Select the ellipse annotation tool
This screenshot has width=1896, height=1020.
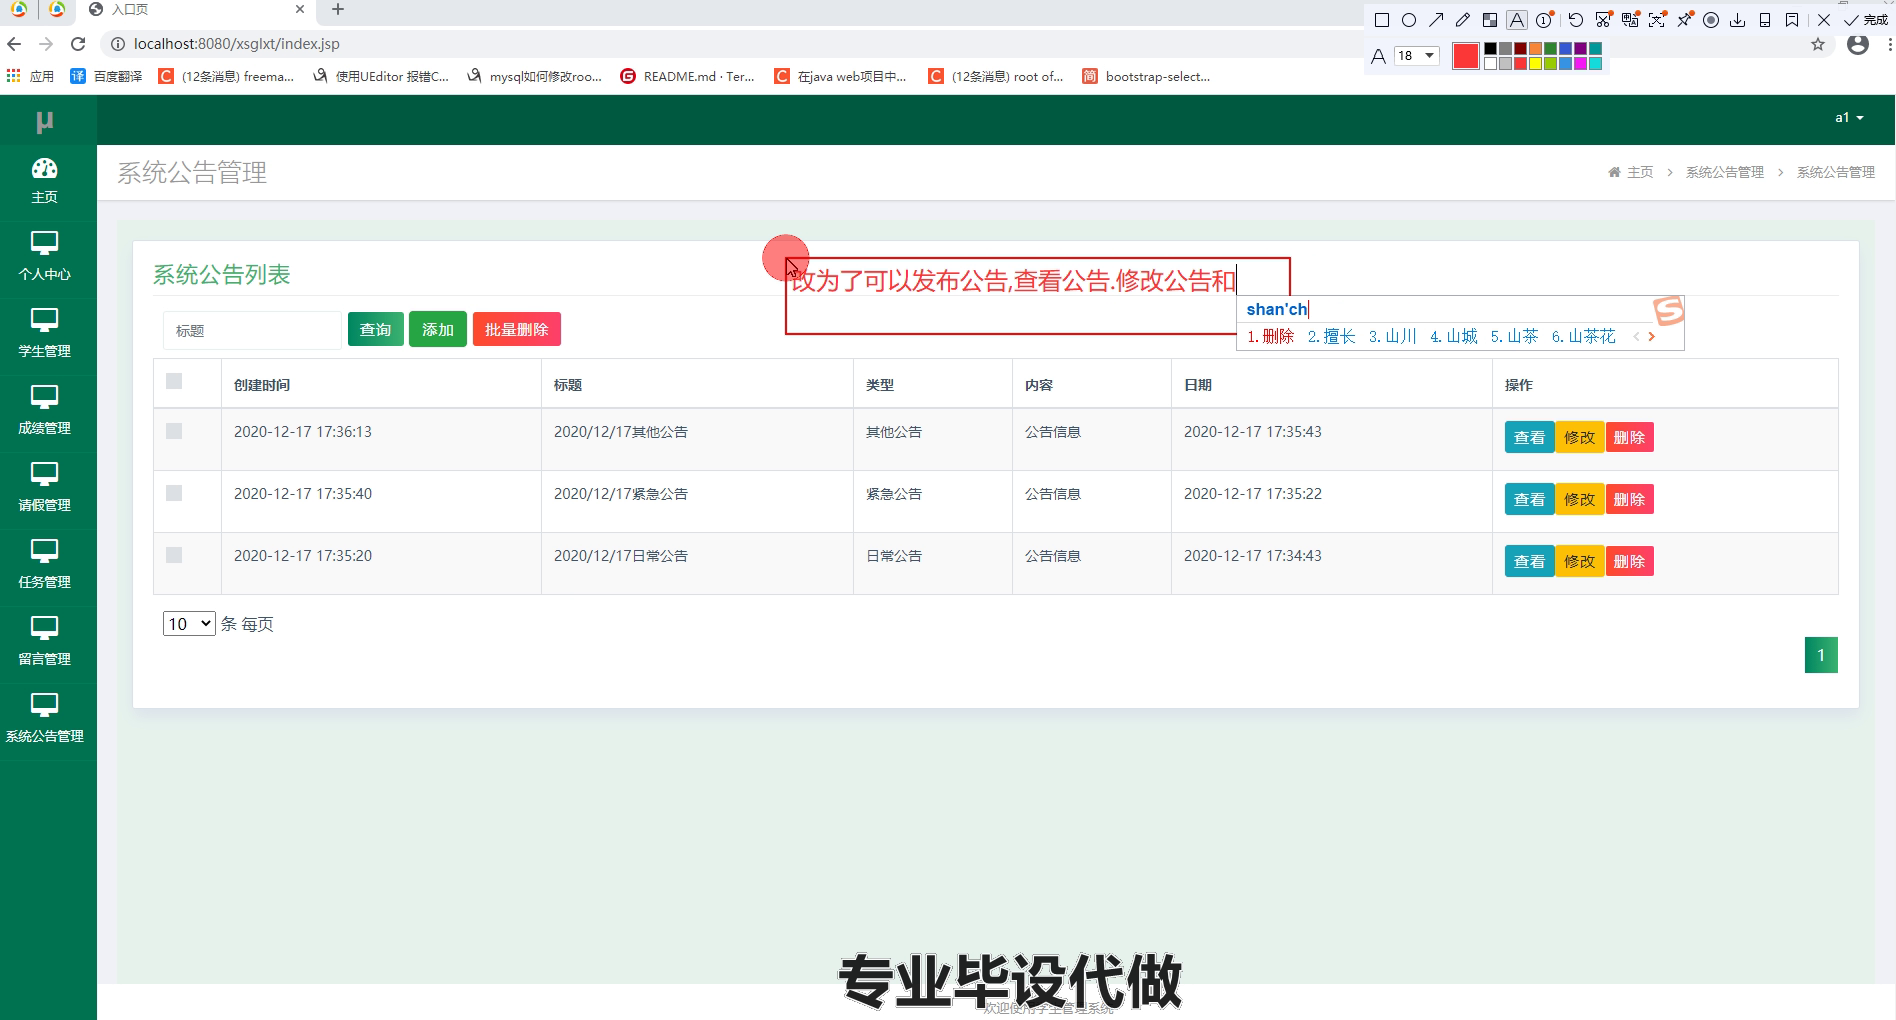[1409, 20]
